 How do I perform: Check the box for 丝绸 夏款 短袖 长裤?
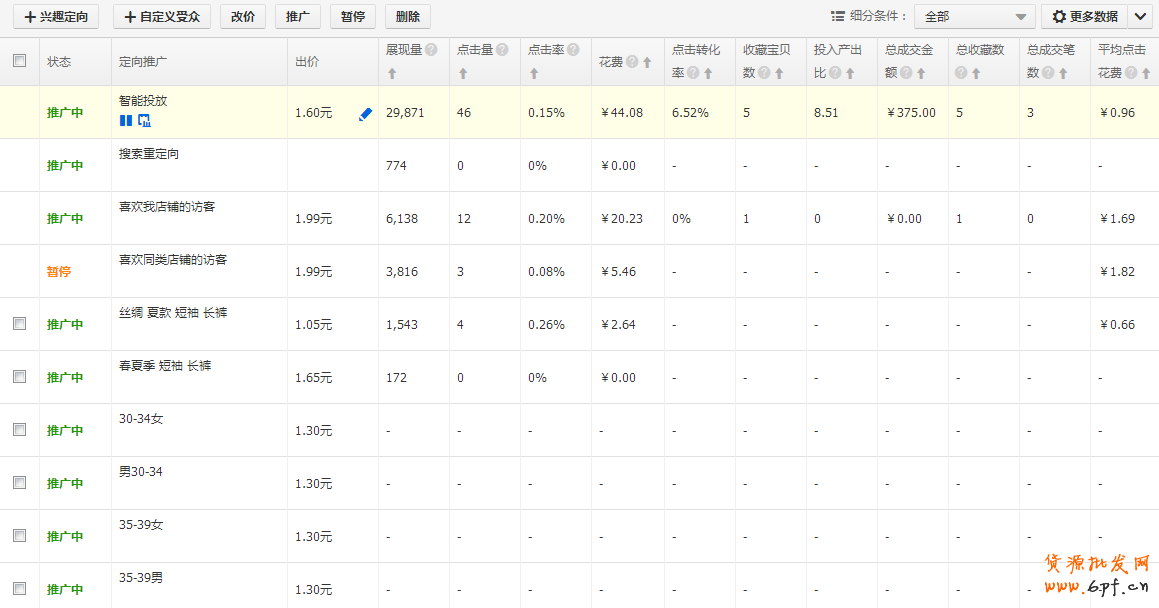coord(19,324)
